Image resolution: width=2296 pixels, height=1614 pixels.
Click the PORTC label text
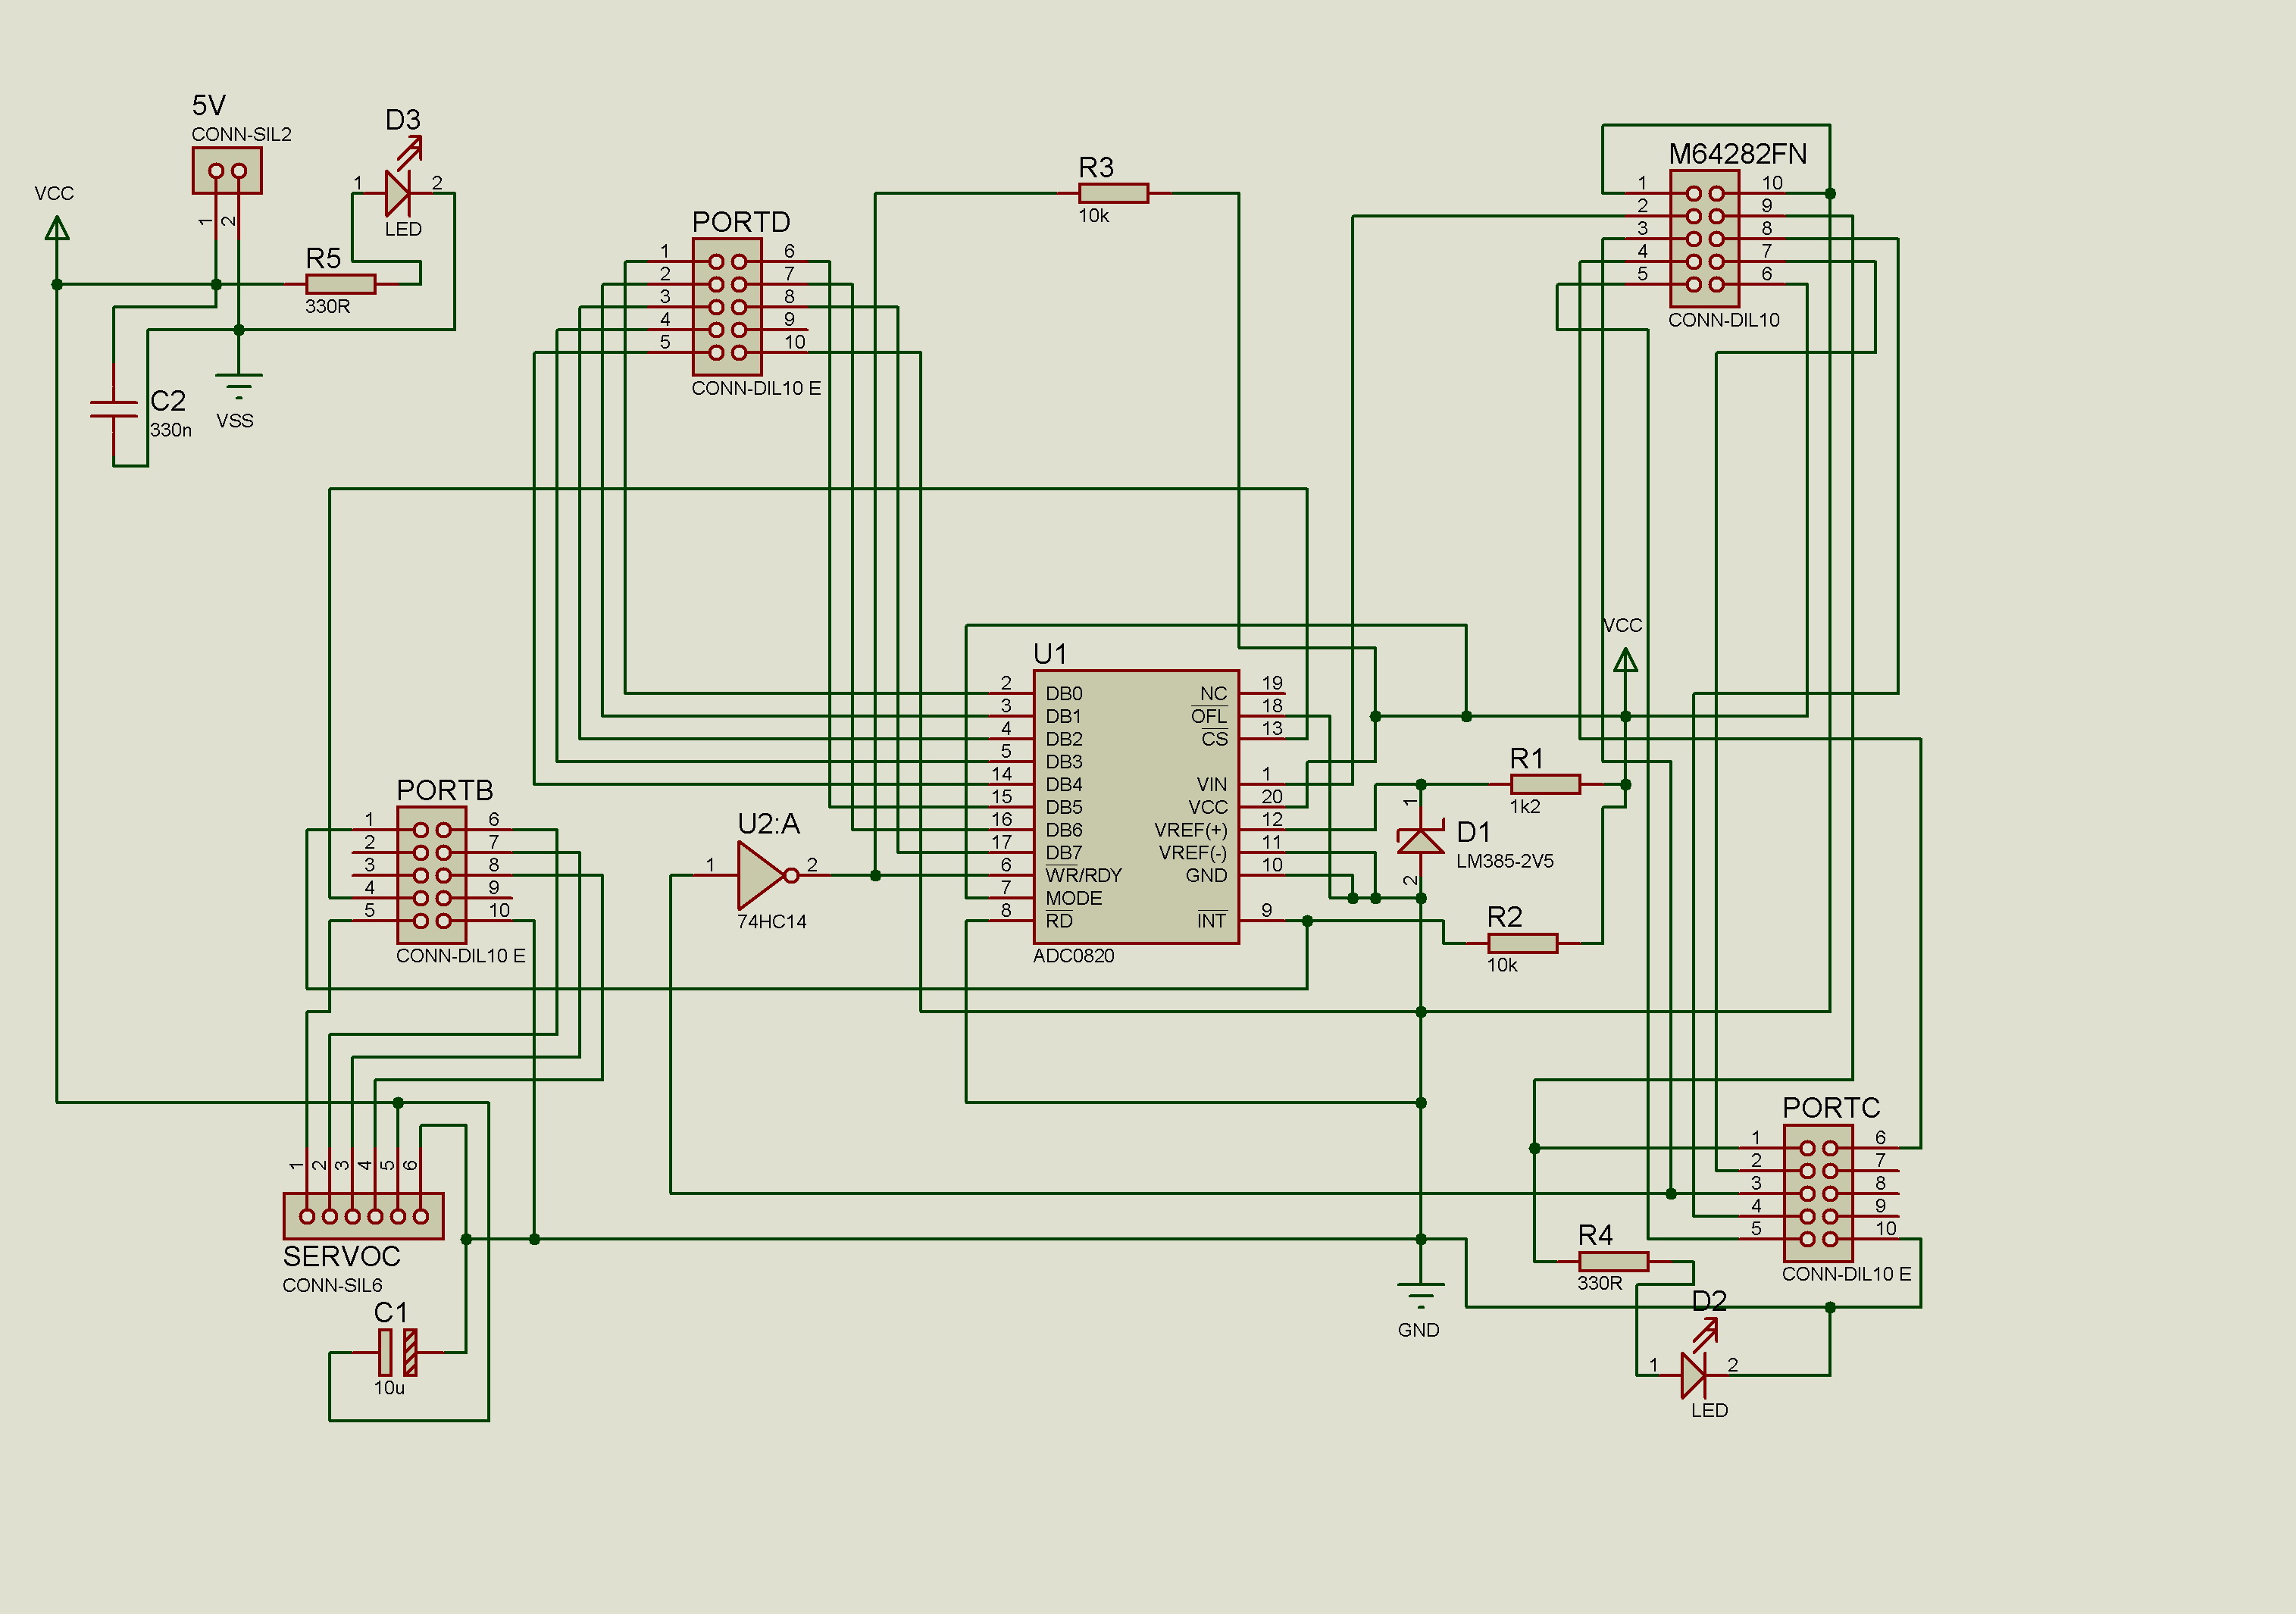pyautogui.click(x=1831, y=1108)
